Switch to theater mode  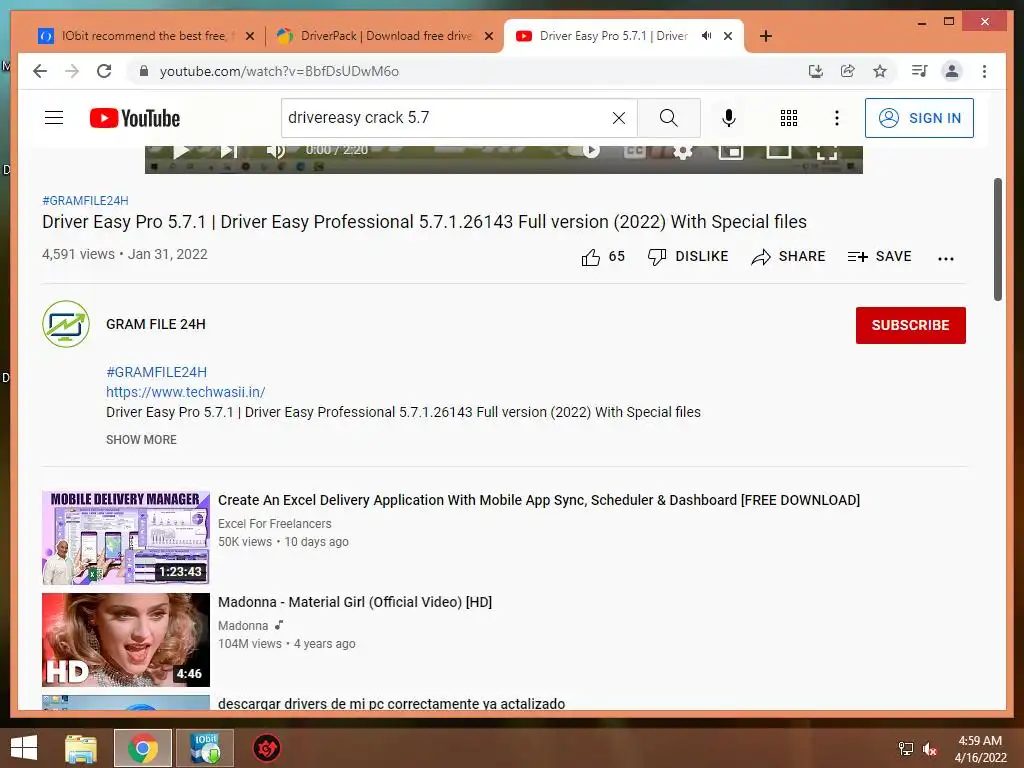[778, 151]
